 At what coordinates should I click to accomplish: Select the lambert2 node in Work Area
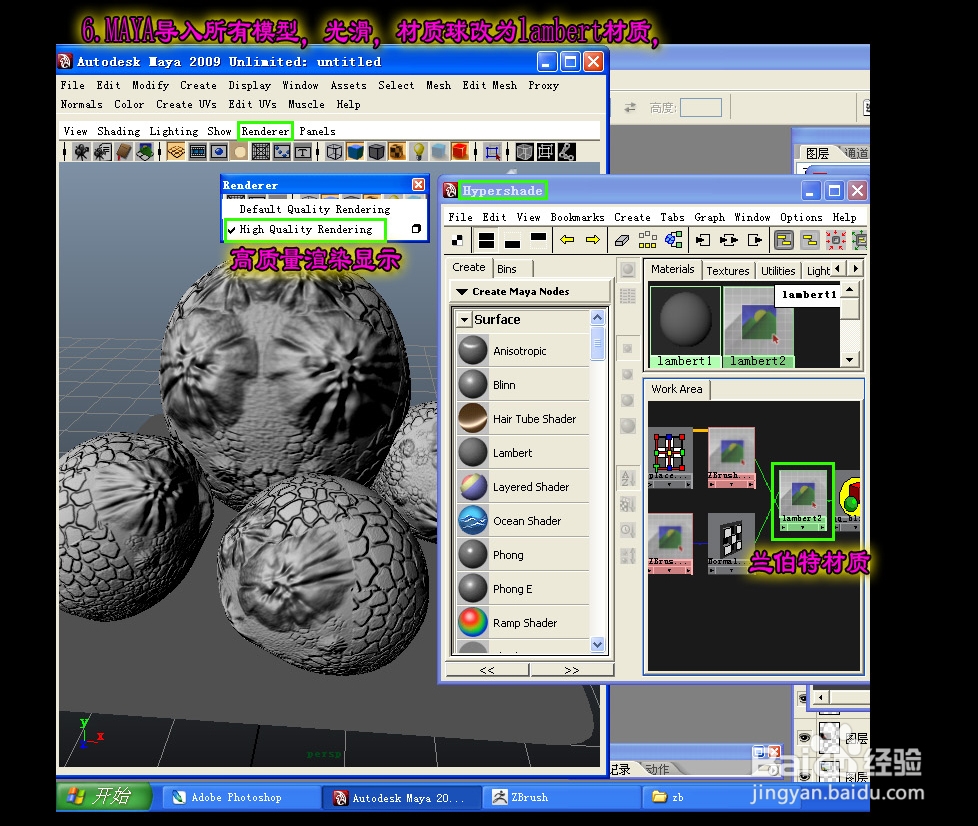(x=802, y=500)
